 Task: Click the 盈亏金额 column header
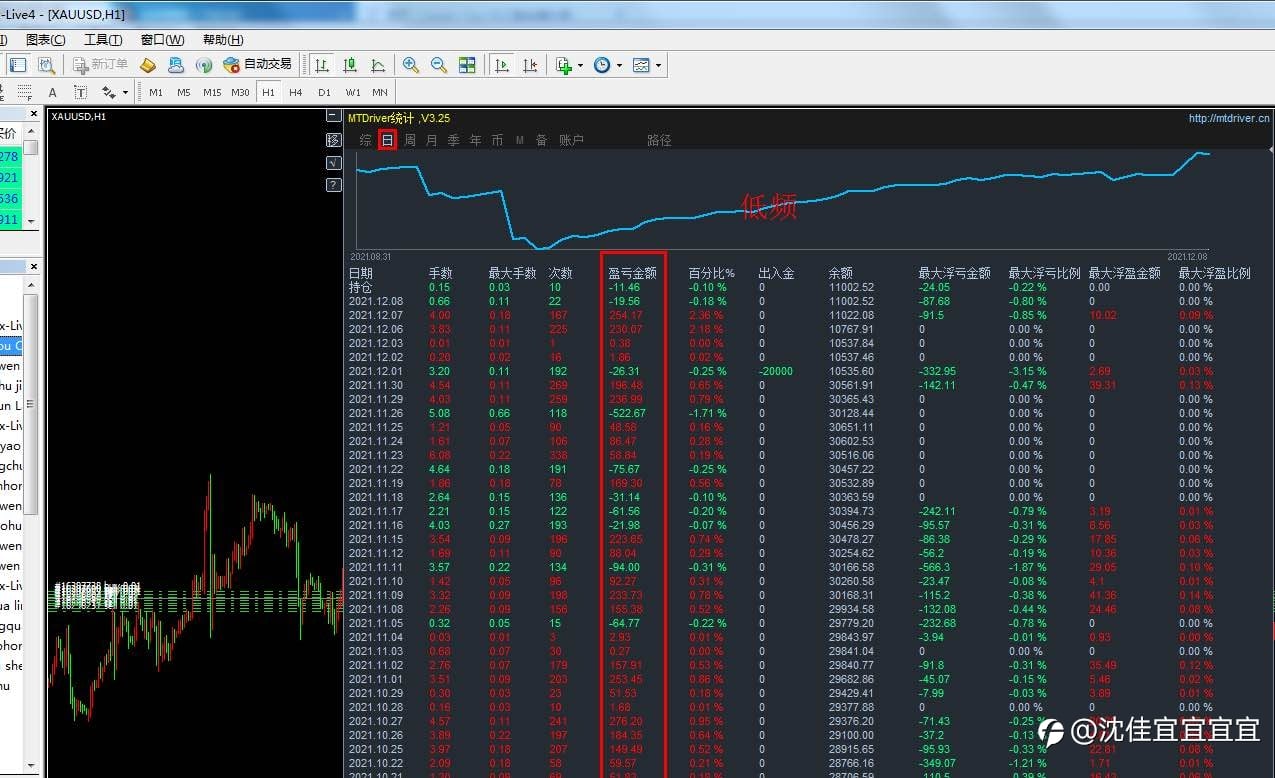(632, 273)
